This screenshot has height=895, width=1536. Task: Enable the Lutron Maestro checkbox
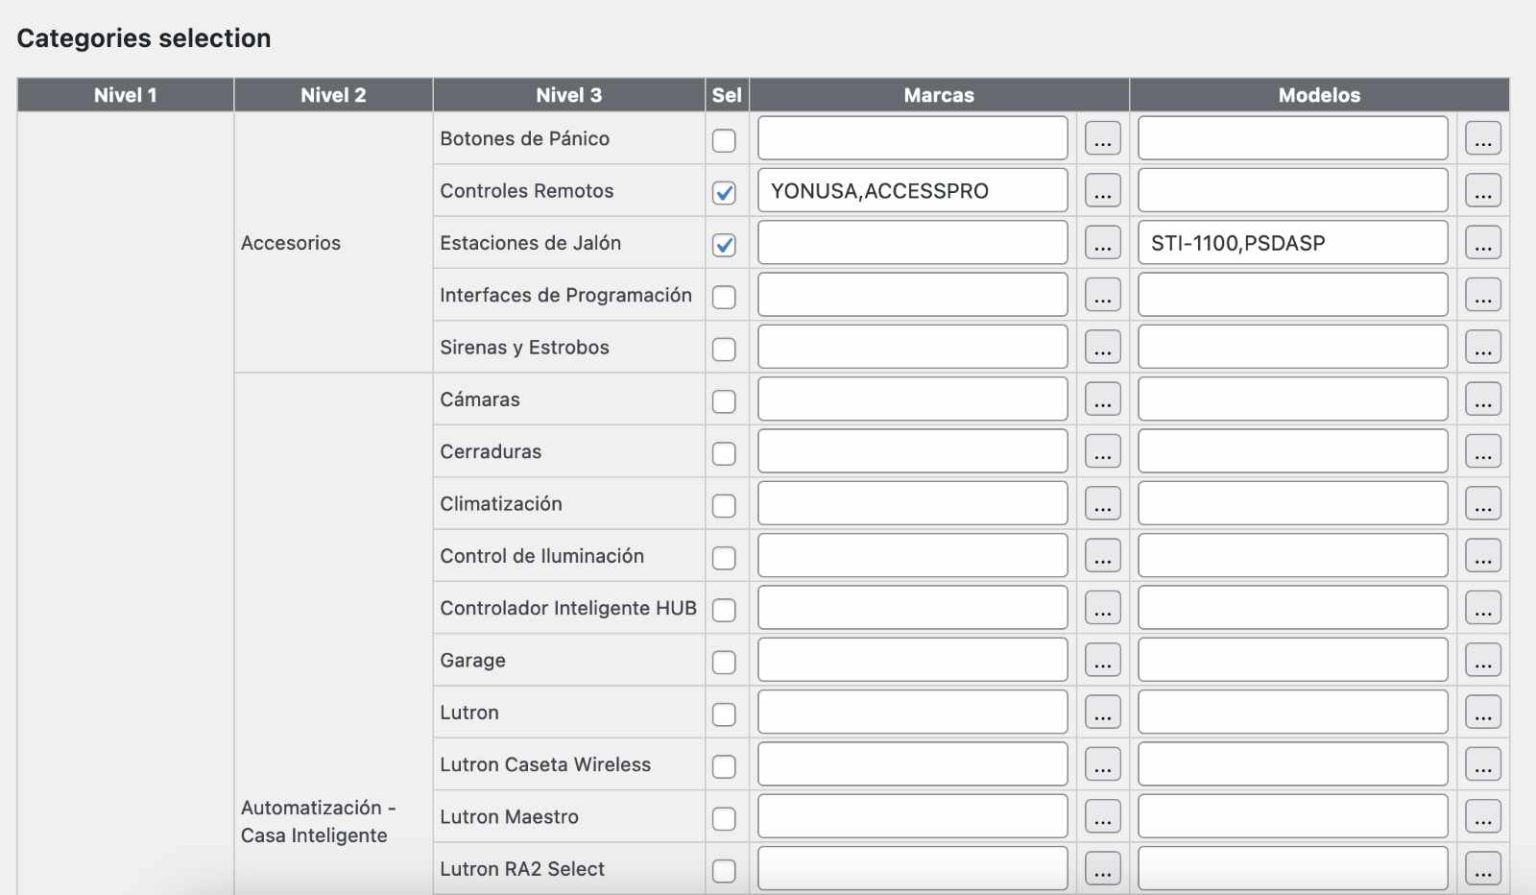pos(724,818)
